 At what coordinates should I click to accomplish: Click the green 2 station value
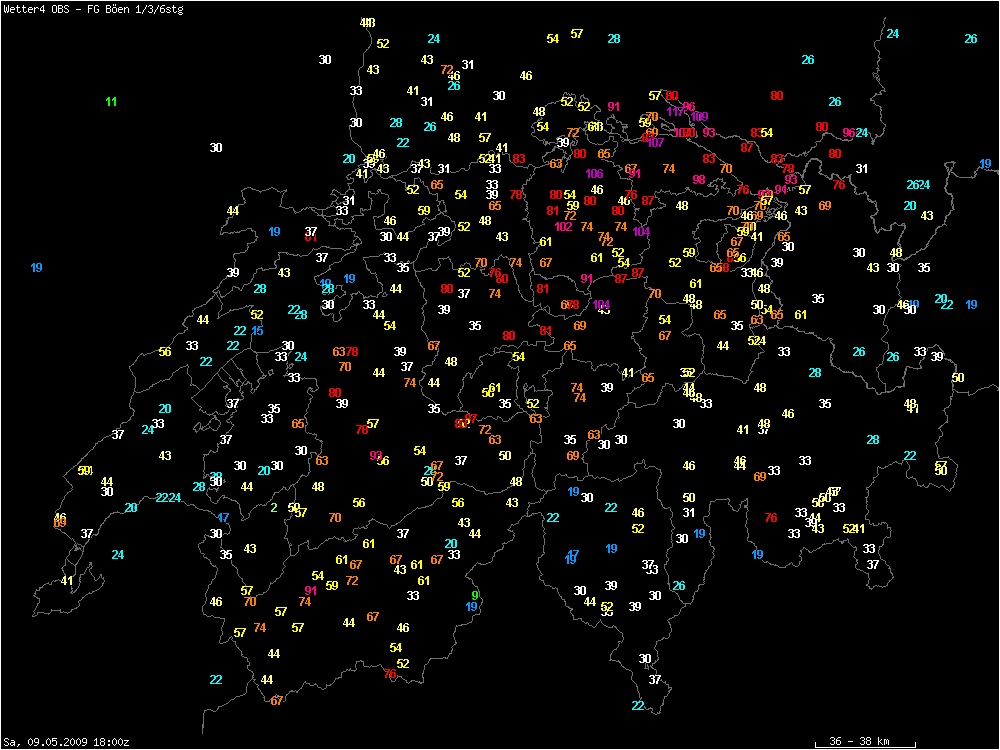(274, 507)
